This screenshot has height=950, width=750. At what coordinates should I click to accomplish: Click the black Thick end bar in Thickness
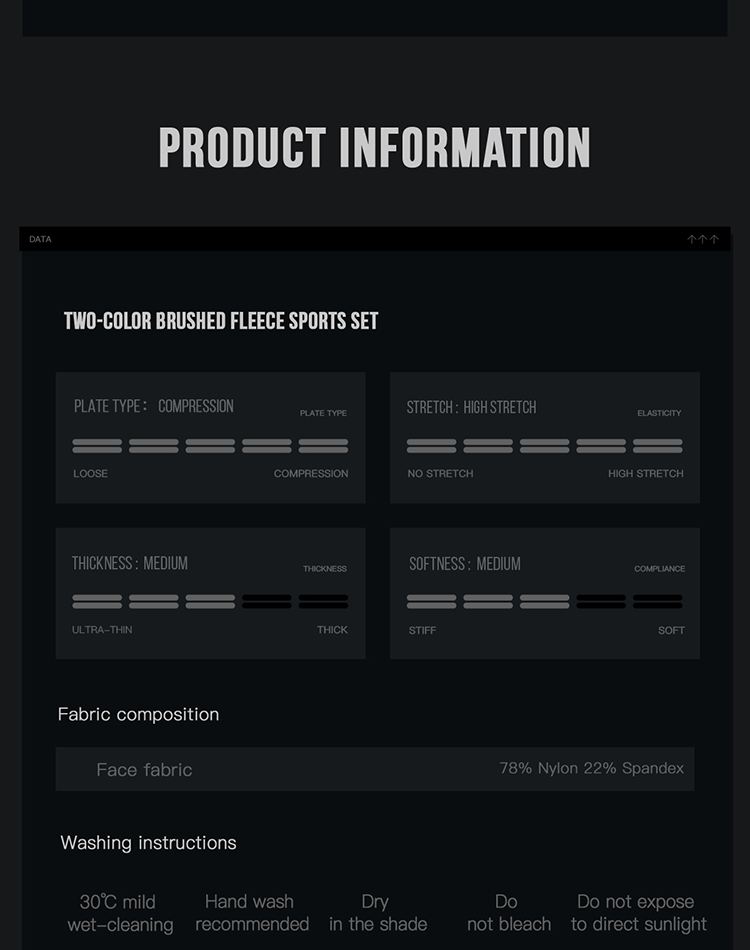pyautogui.click(x=323, y=602)
